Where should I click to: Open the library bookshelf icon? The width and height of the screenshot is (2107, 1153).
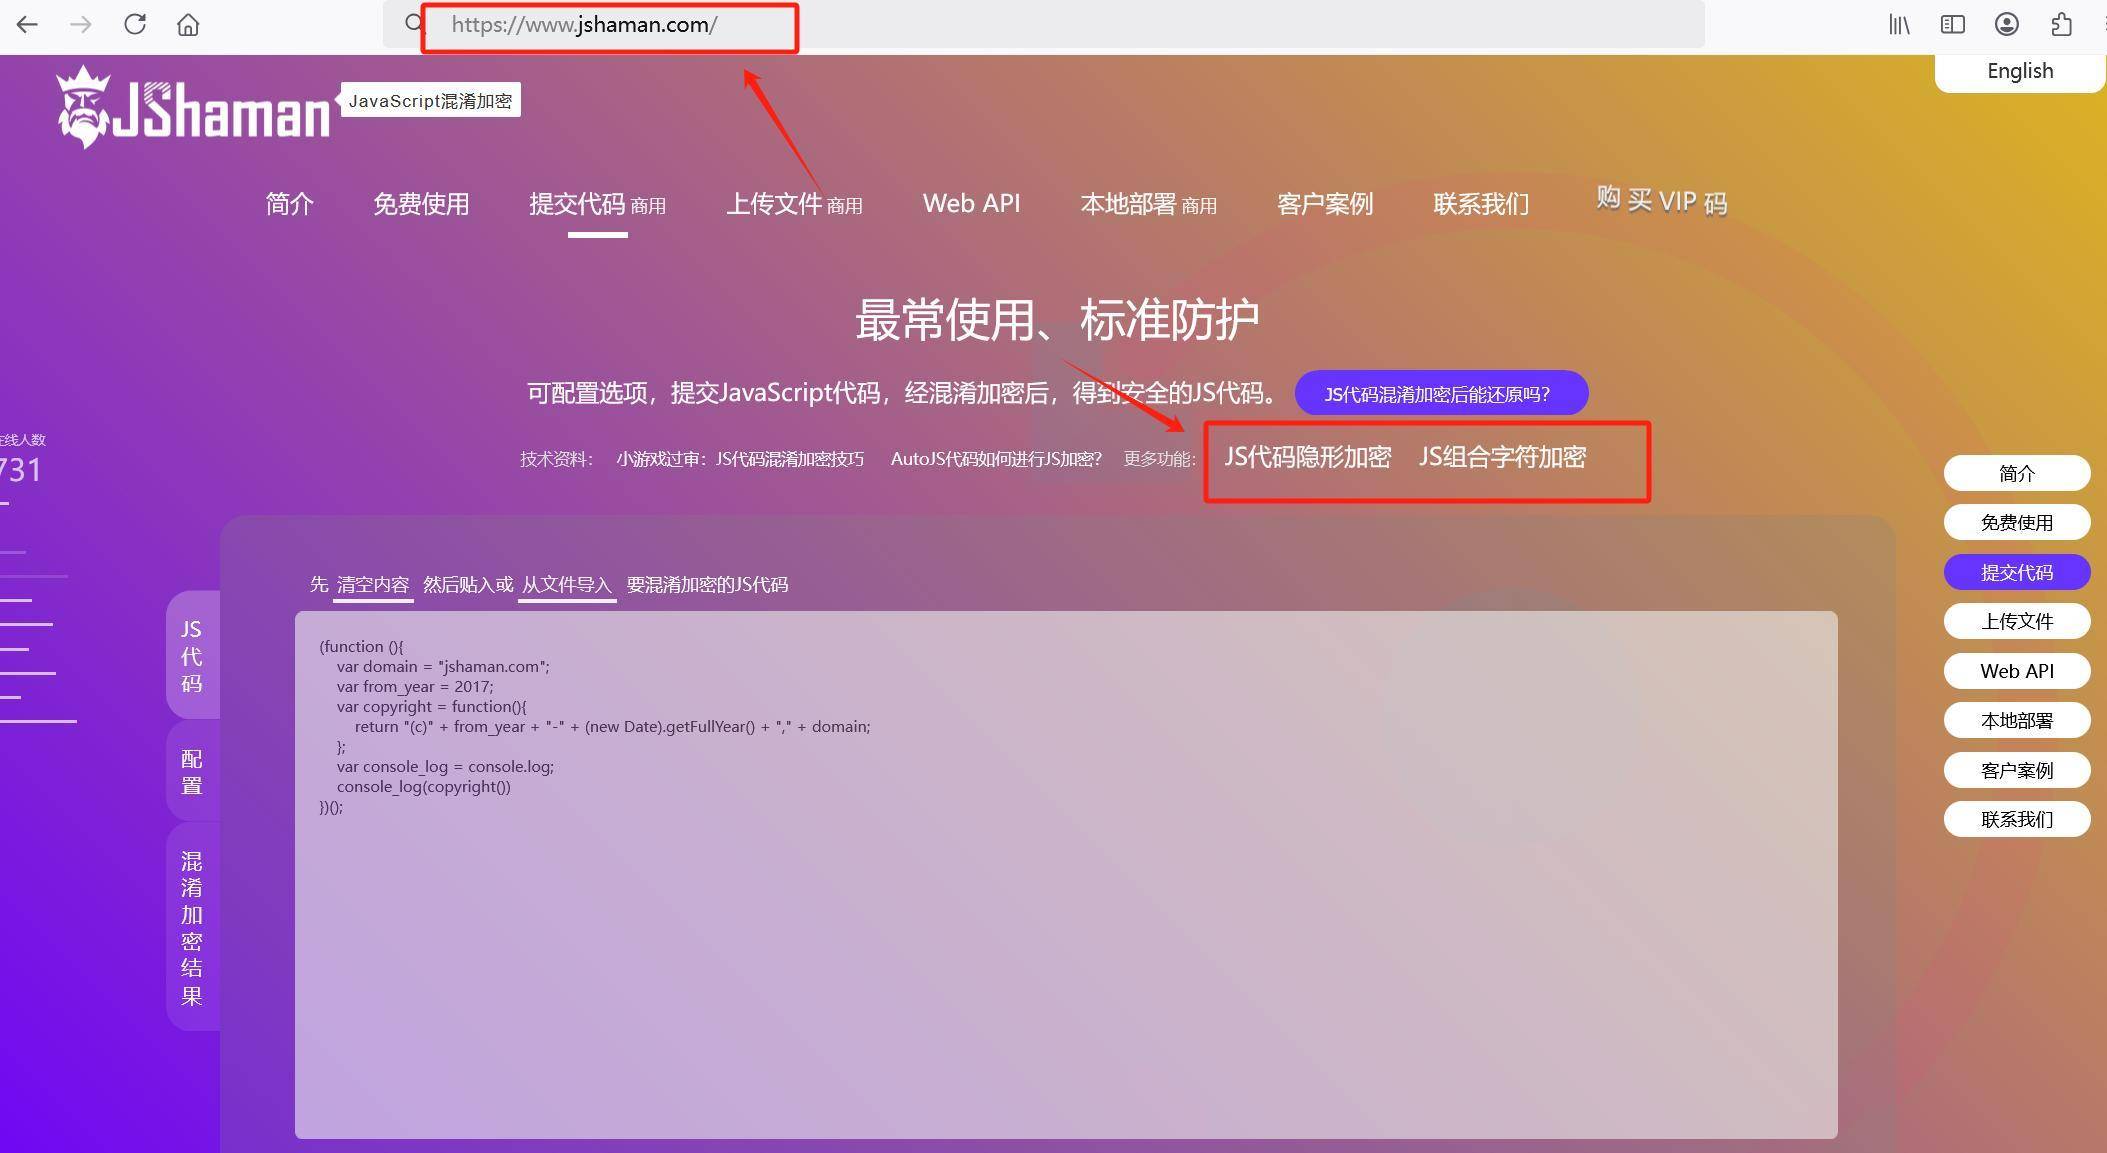[1899, 25]
